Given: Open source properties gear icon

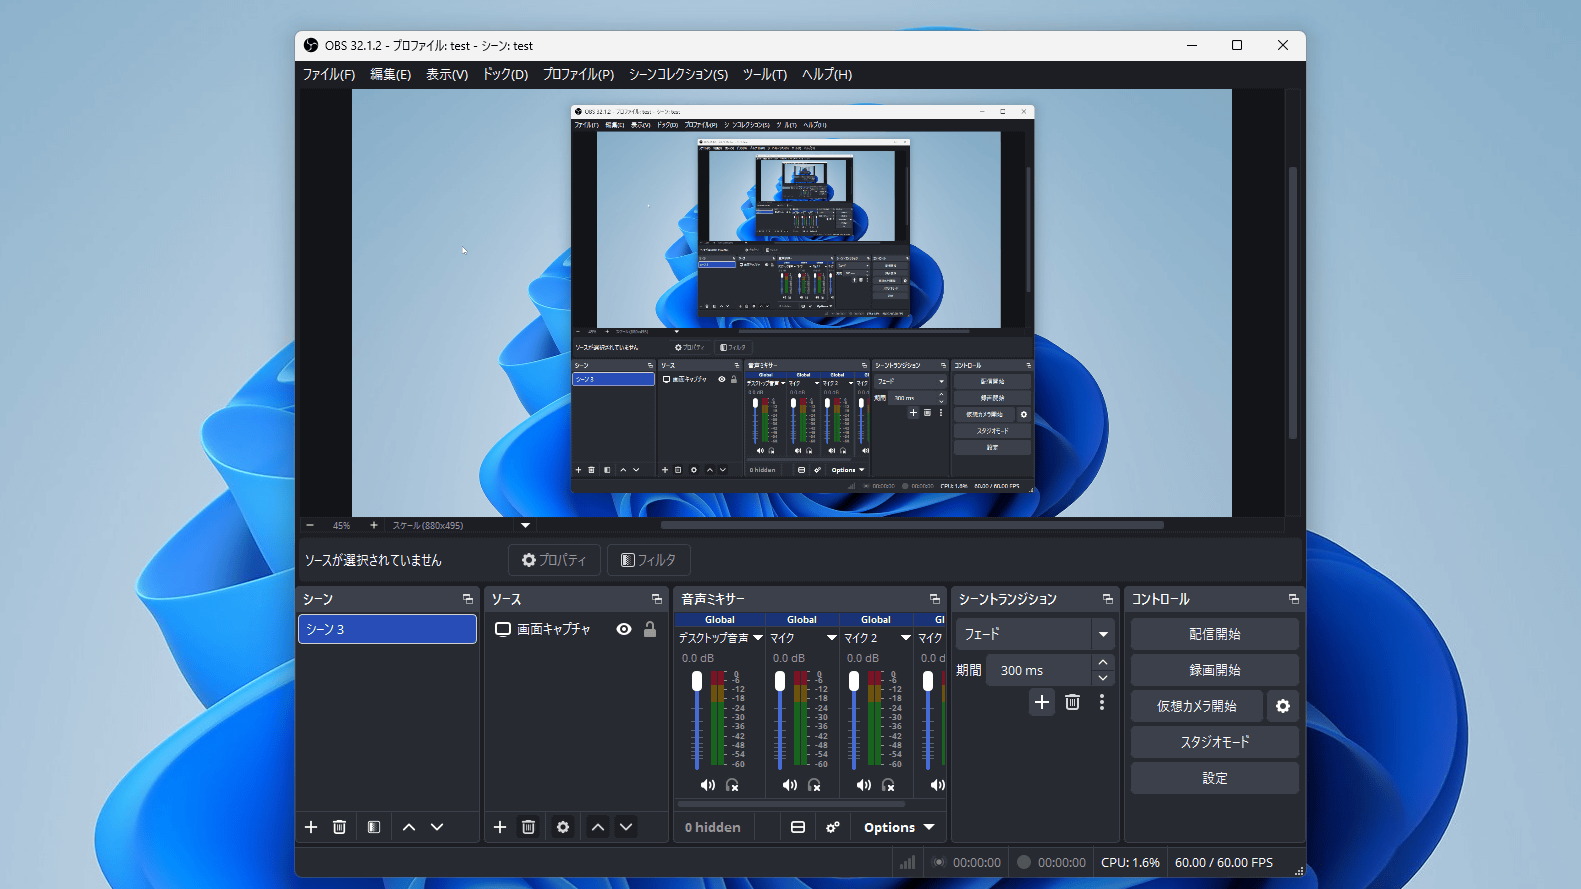Looking at the screenshot, I should click(563, 827).
